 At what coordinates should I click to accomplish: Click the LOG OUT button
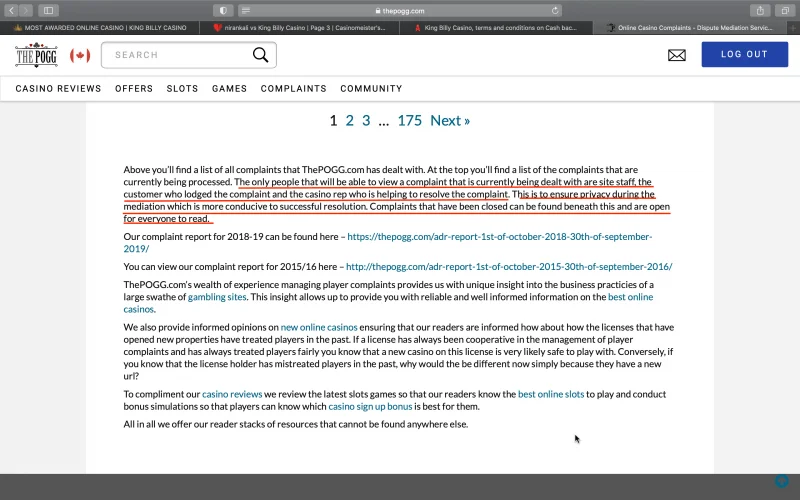click(744, 55)
